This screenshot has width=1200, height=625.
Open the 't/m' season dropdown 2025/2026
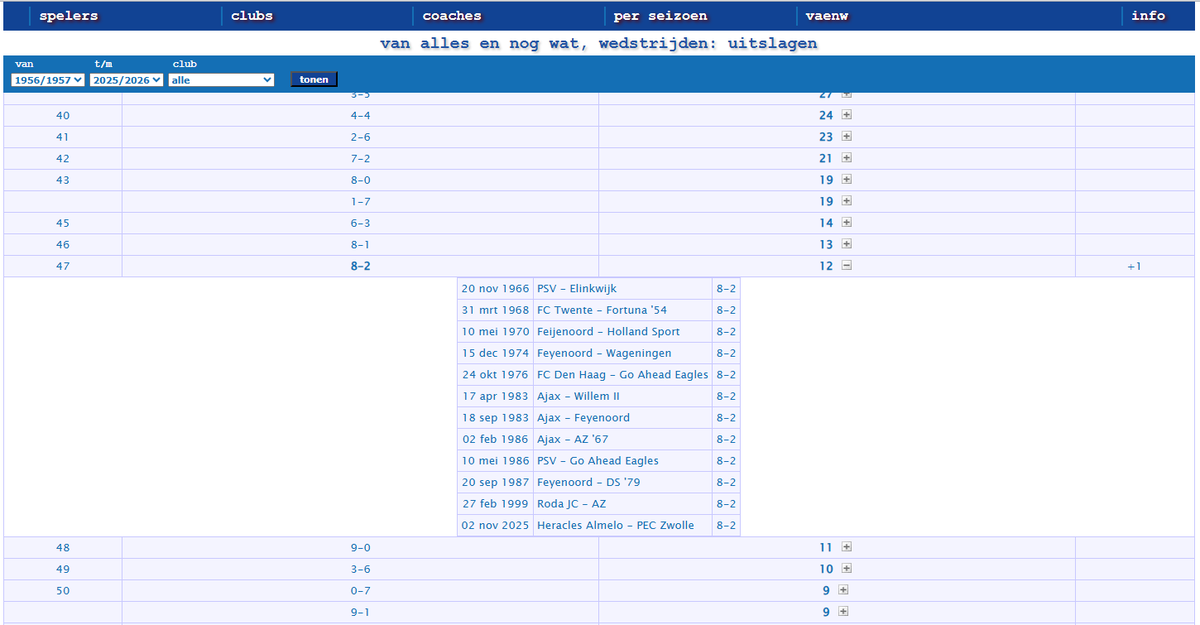pyautogui.click(x=126, y=80)
